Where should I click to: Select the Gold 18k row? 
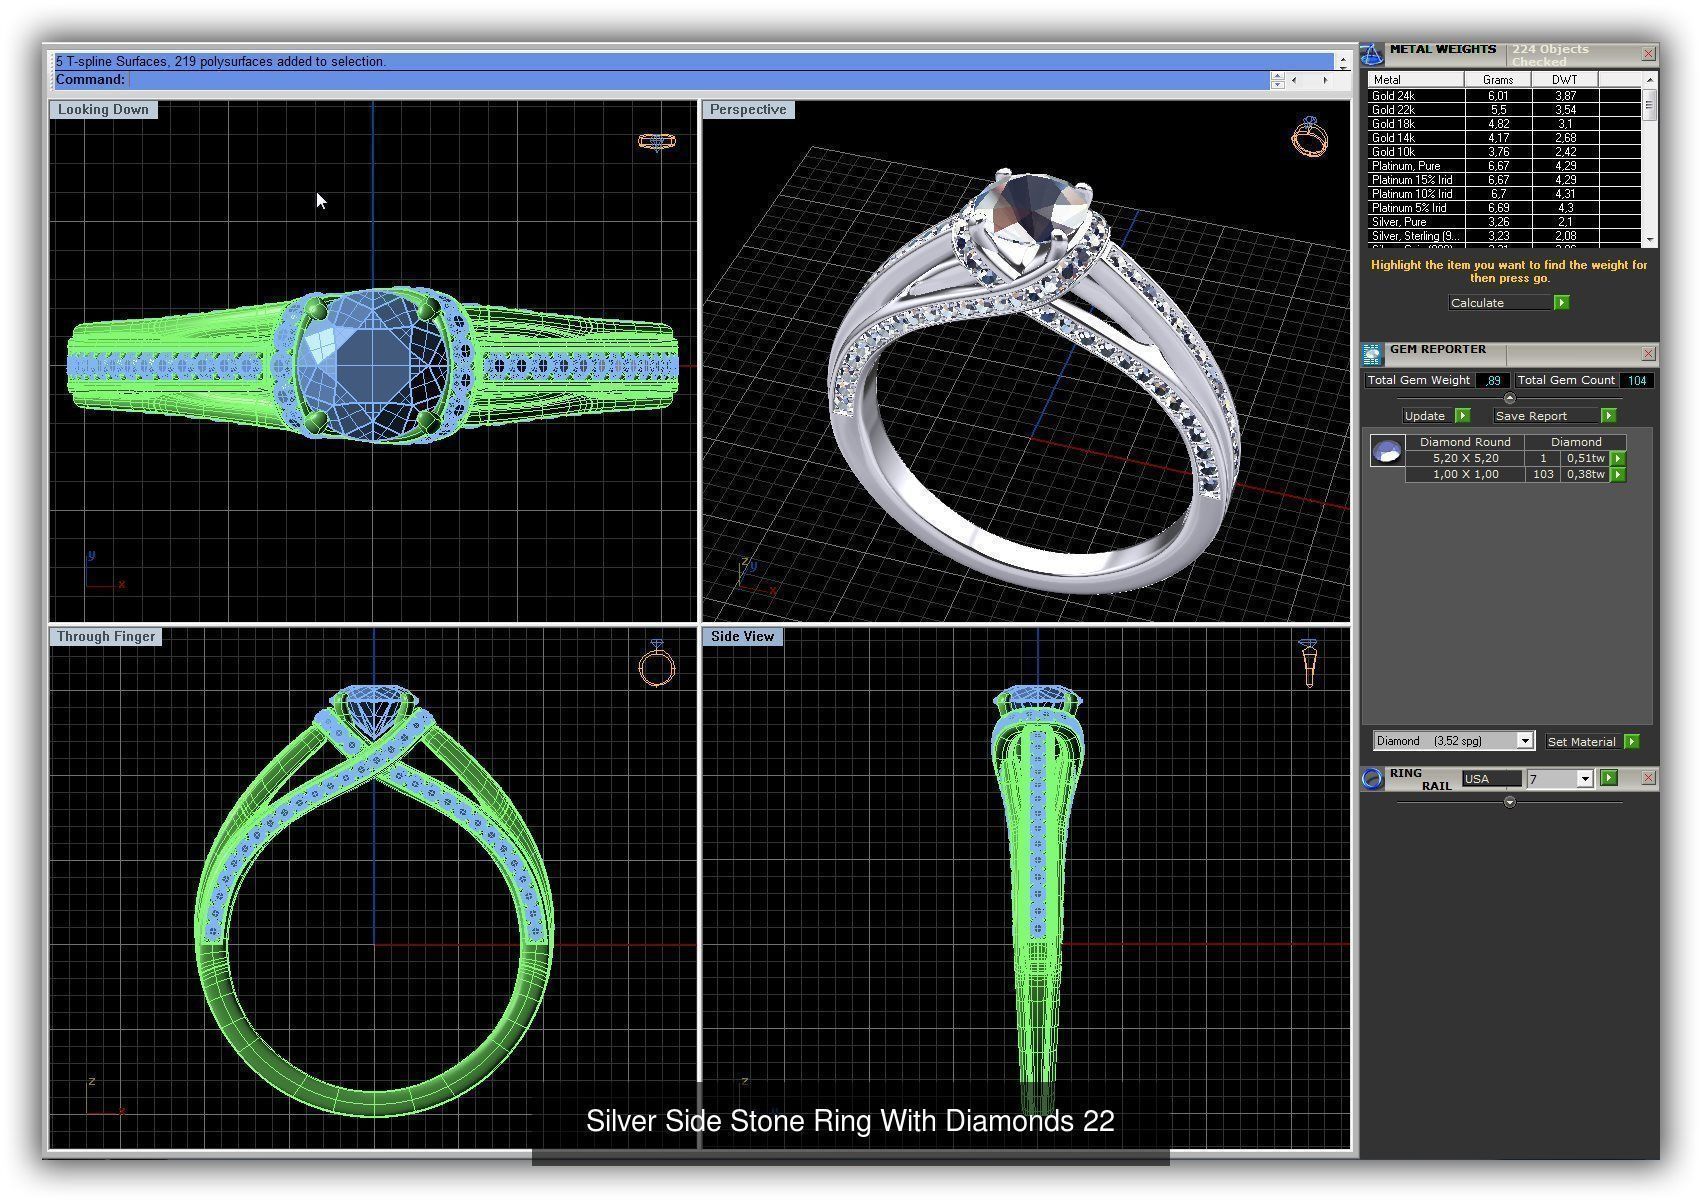(x=1504, y=124)
